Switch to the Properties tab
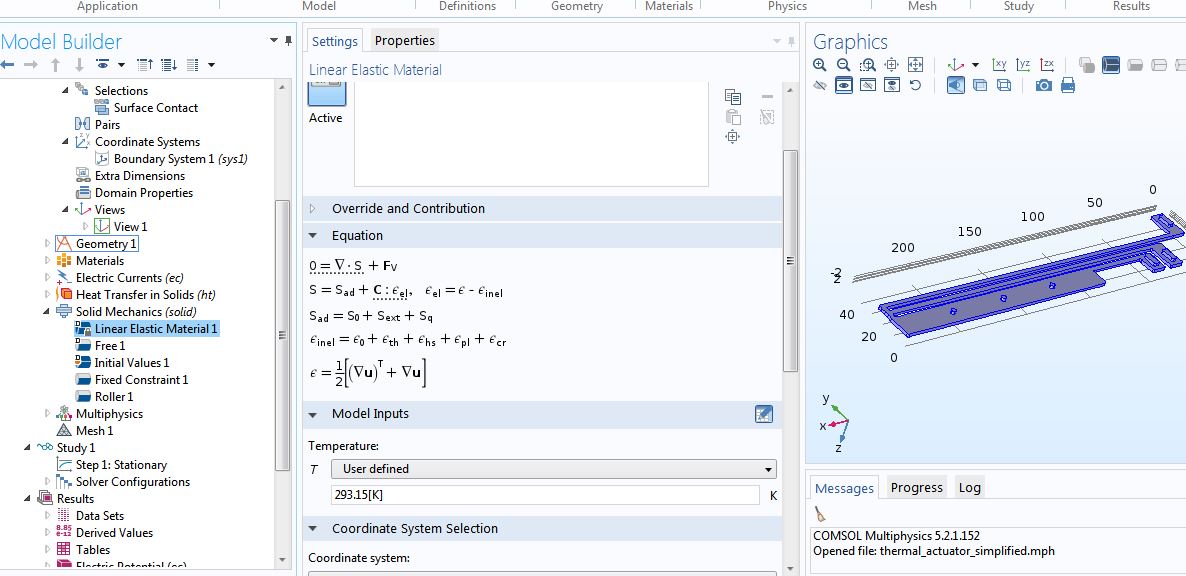 pyautogui.click(x=404, y=41)
